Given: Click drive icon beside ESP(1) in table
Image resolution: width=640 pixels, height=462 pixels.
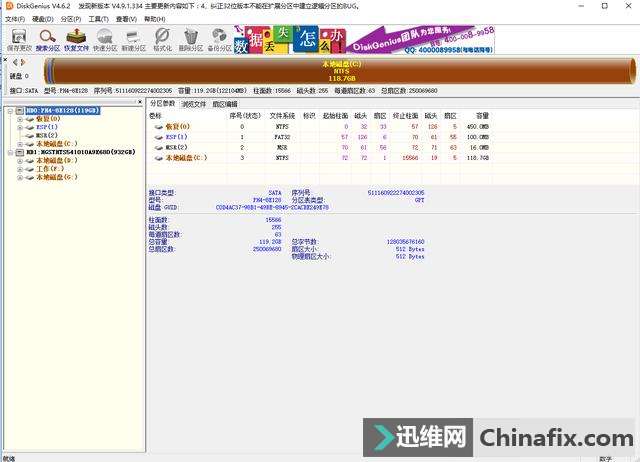Looking at the screenshot, I should (159, 137).
